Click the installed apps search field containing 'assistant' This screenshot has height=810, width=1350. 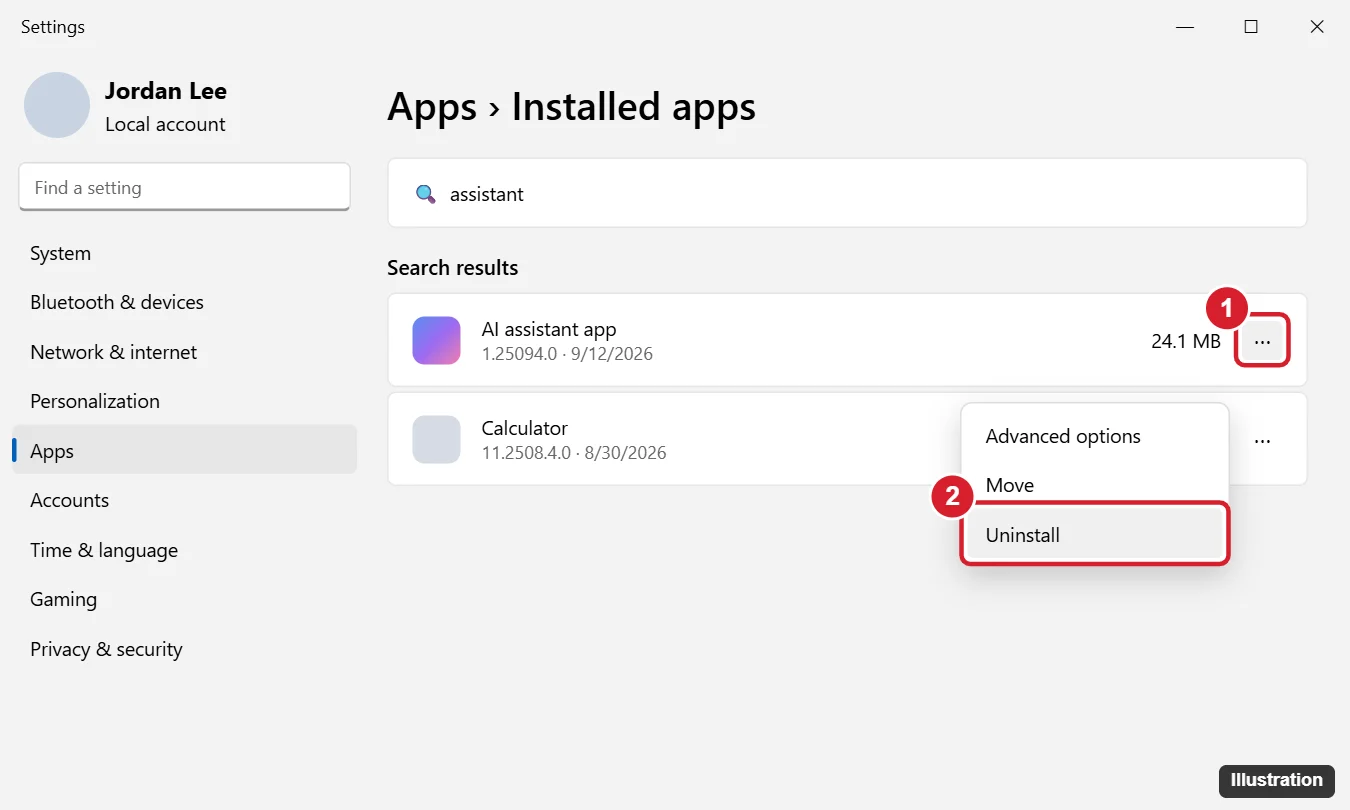point(847,193)
